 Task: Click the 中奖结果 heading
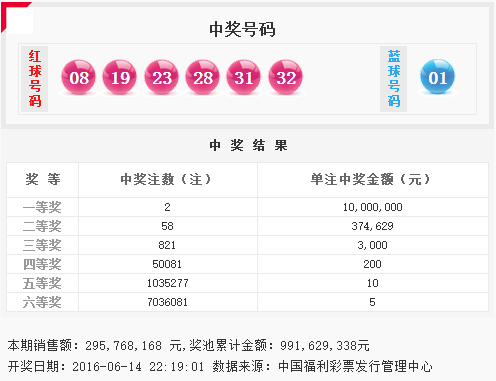coord(248,145)
